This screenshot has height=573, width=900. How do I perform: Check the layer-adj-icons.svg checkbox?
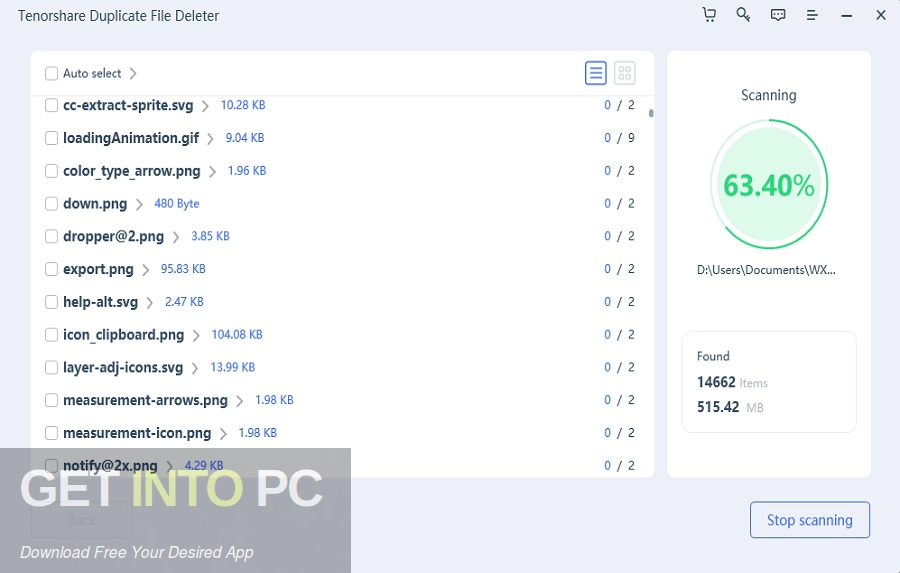pos(52,367)
